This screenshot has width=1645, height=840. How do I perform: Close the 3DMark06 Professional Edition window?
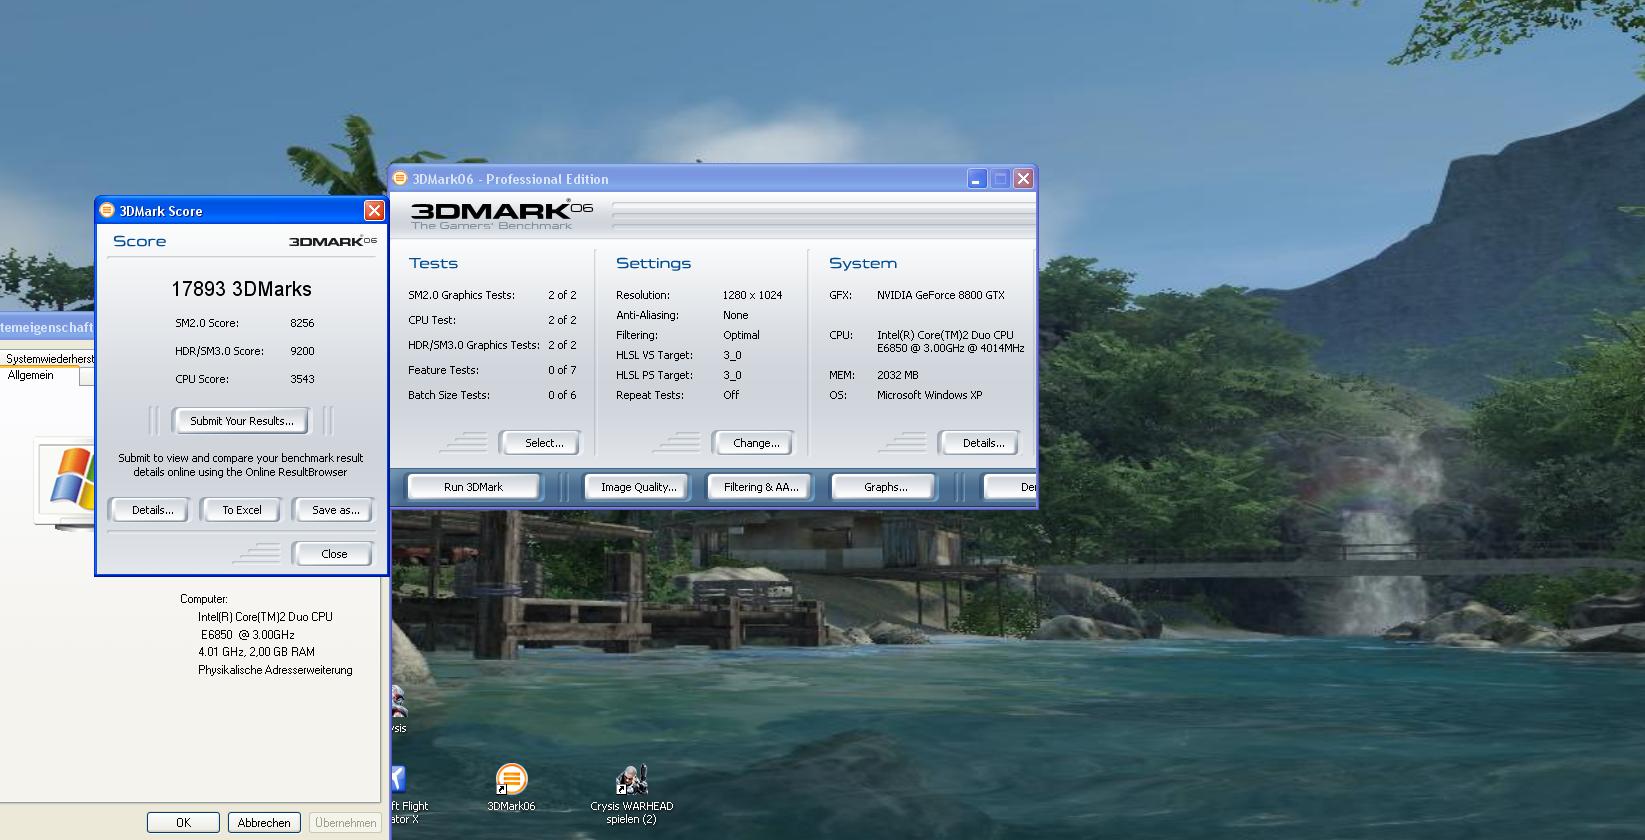(x=1023, y=179)
